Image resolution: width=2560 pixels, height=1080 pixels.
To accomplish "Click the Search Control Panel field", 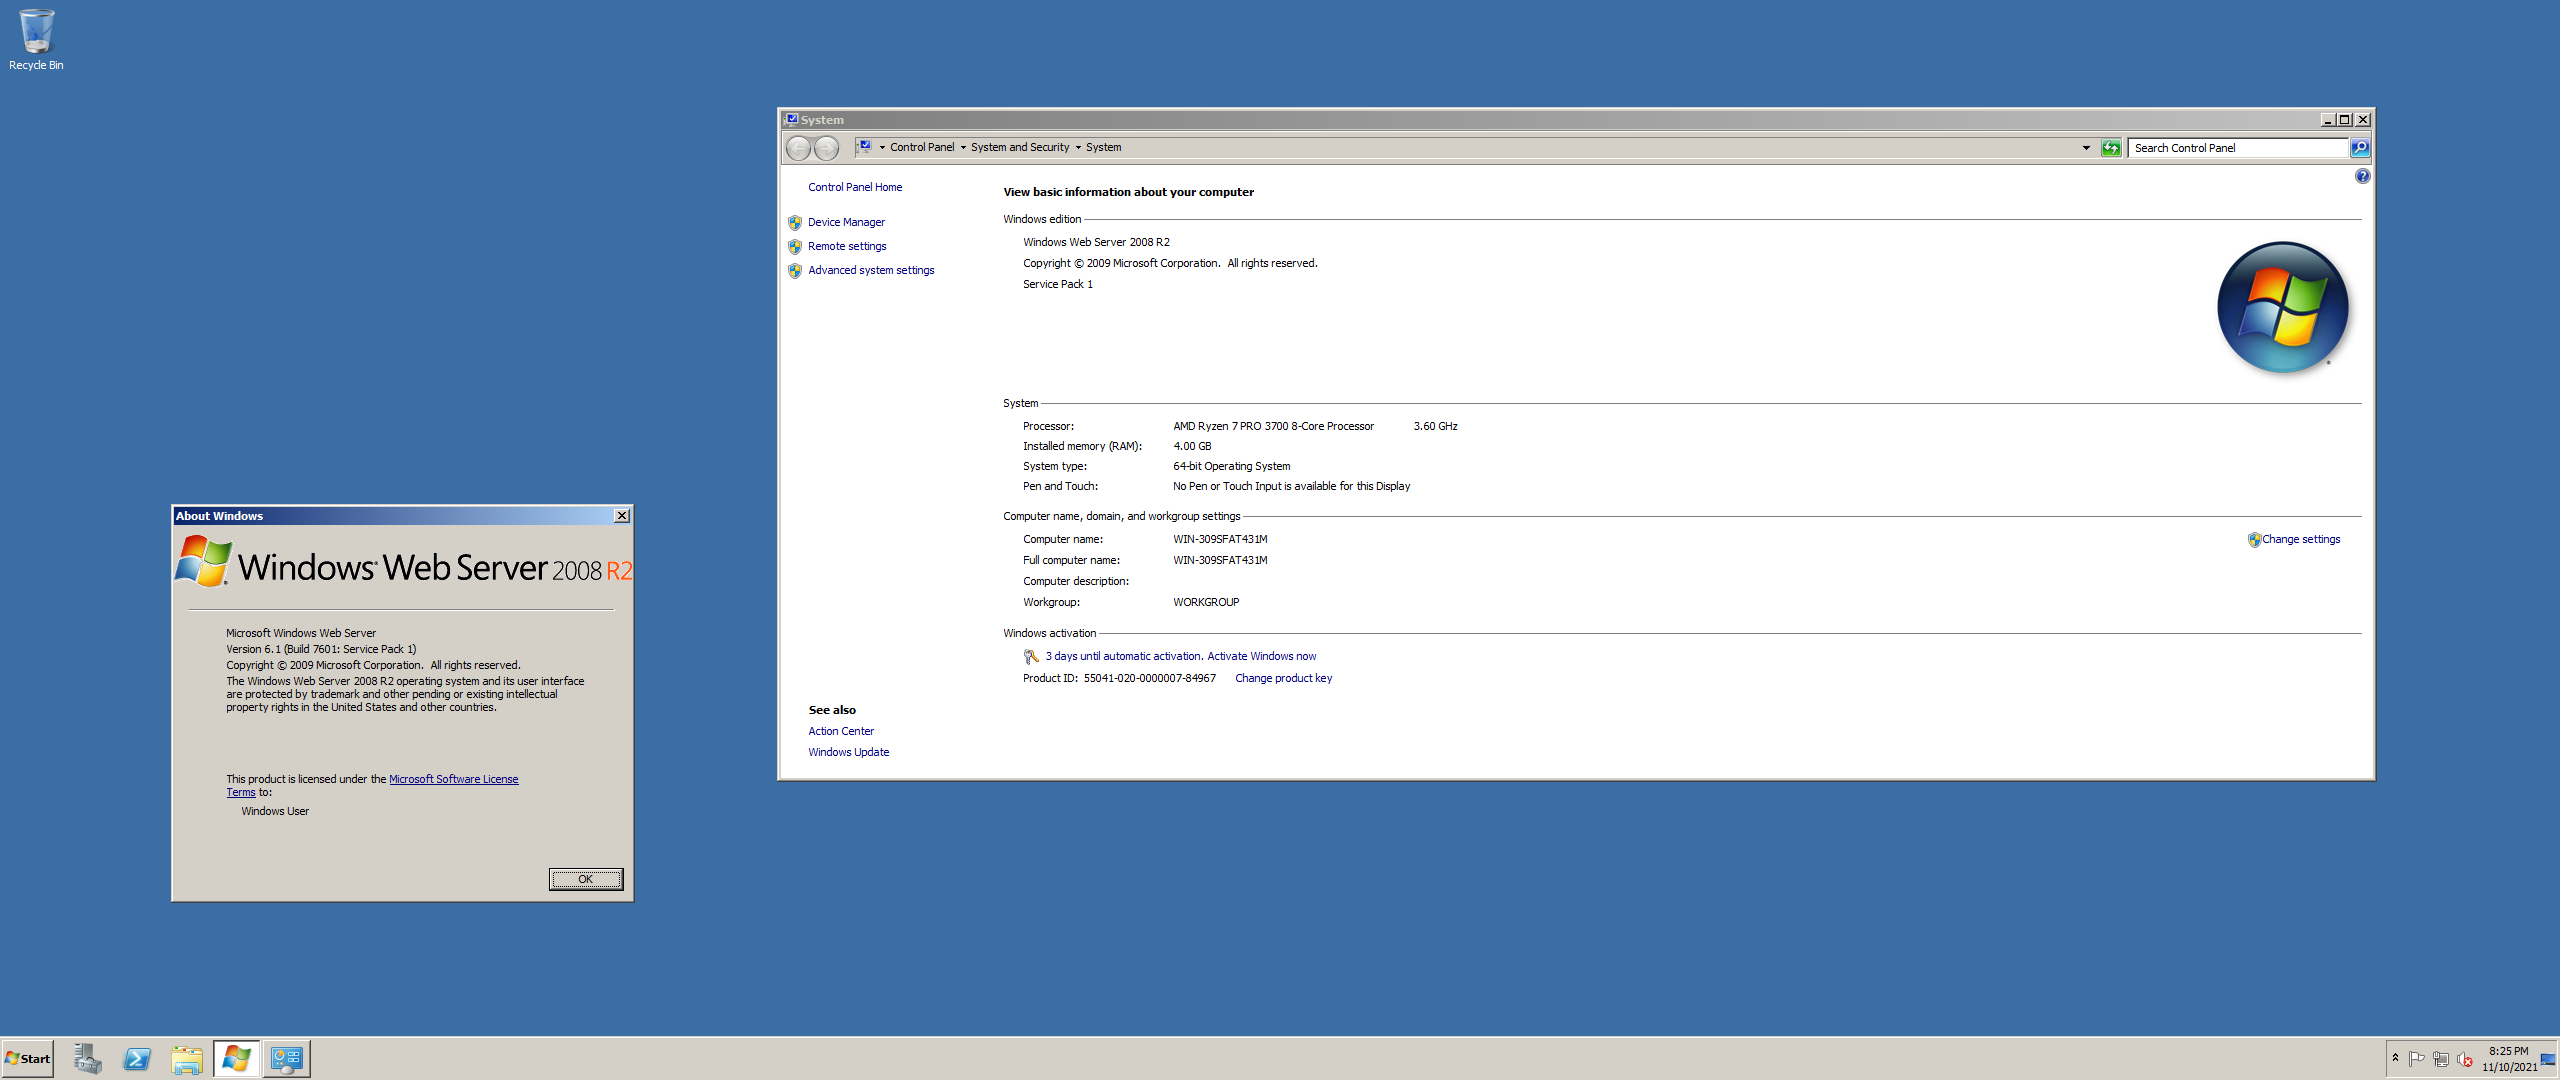I will click(2238, 148).
